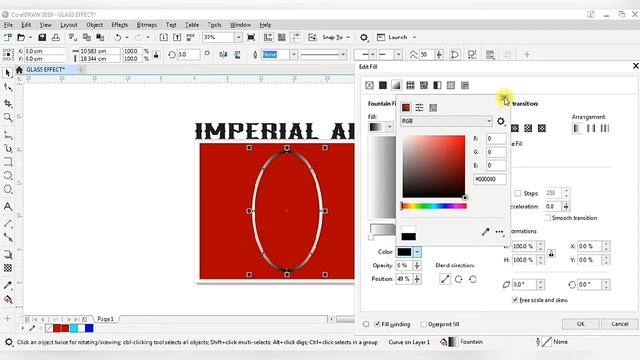Choose Fountain fill type in Edit Fill
640x360 pixels.
[396, 85]
